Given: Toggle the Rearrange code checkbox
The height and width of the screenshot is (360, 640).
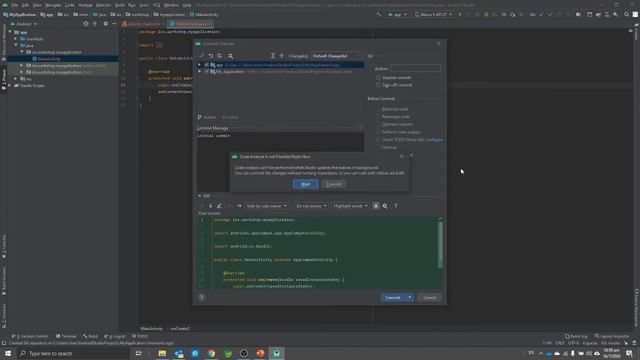Looking at the screenshot, I should (378, 117).
